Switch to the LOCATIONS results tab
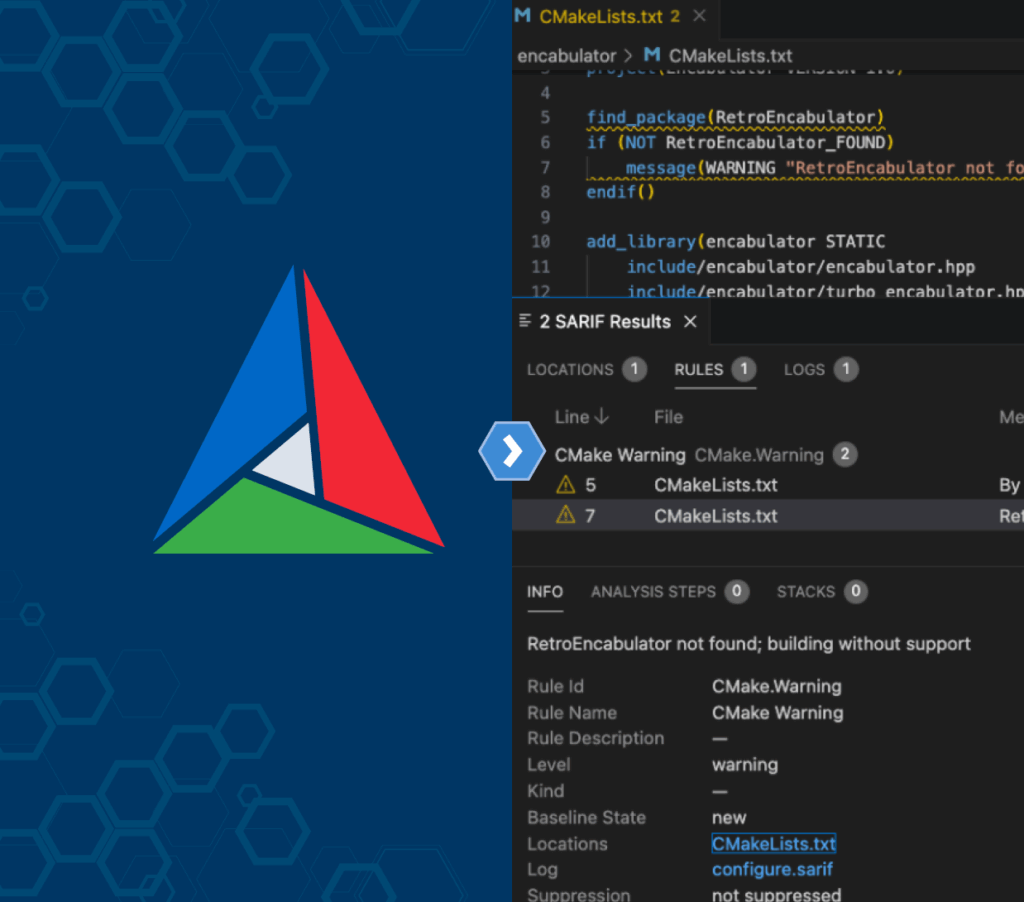The image size is (1024, 902). coord(569,369)
